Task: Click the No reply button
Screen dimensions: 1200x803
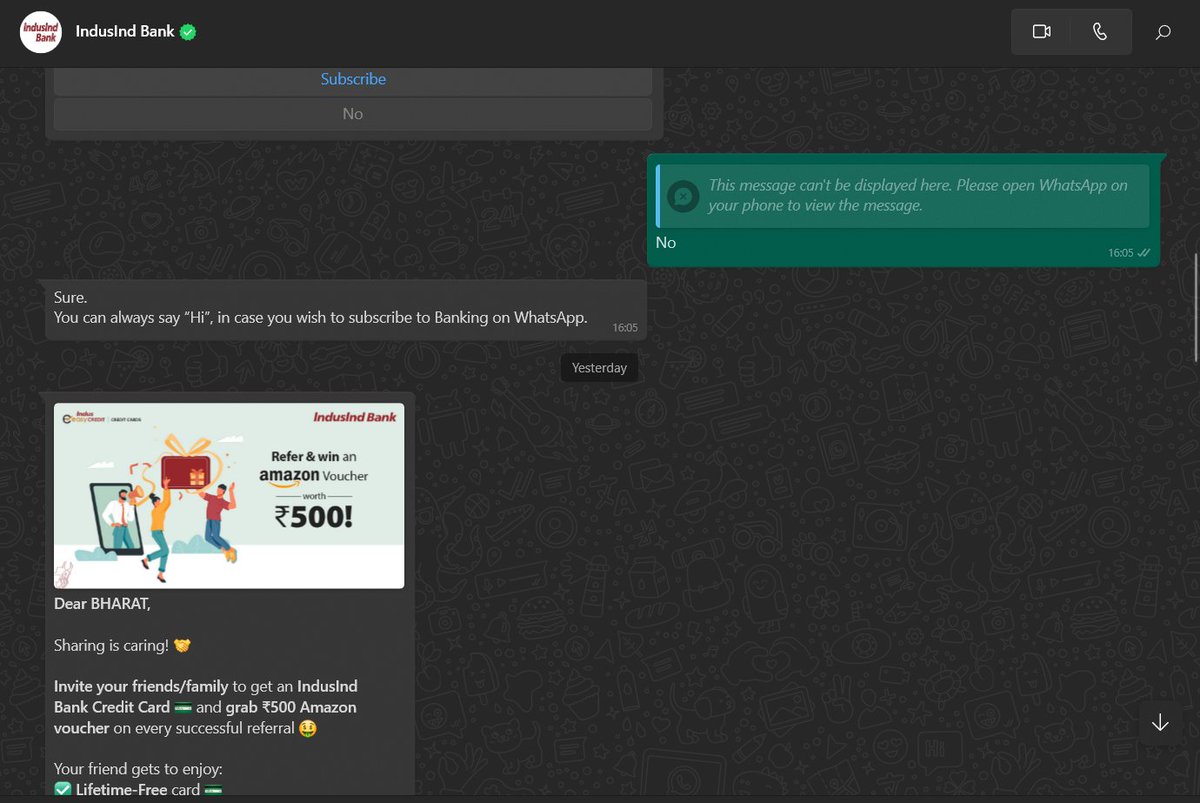Action: [x=353, y=114]
